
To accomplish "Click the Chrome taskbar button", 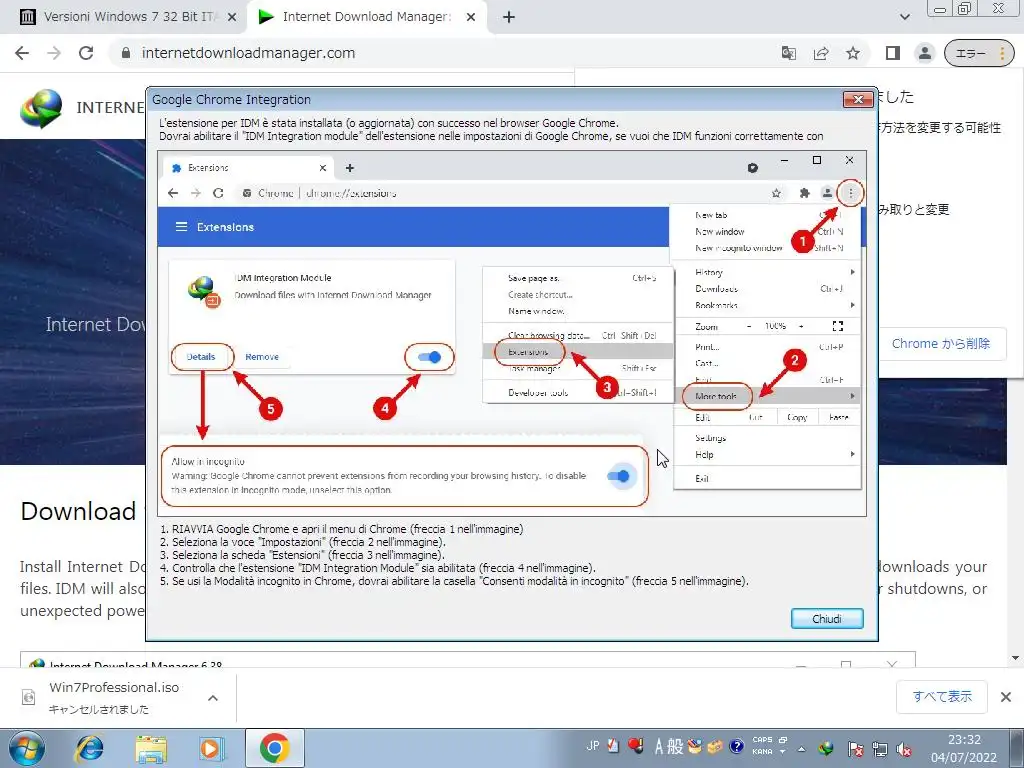I will click(x=275, y=748).
